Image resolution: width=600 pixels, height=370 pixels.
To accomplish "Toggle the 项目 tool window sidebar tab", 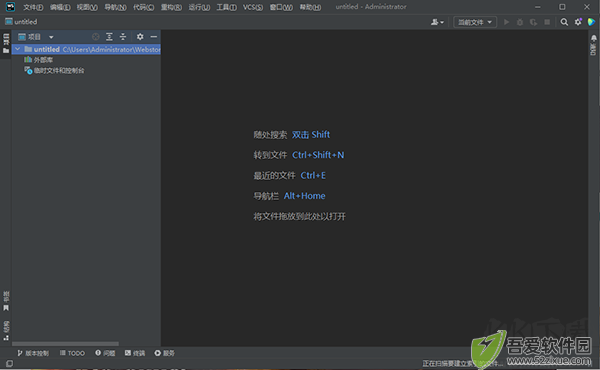I will tap(6, 44).
